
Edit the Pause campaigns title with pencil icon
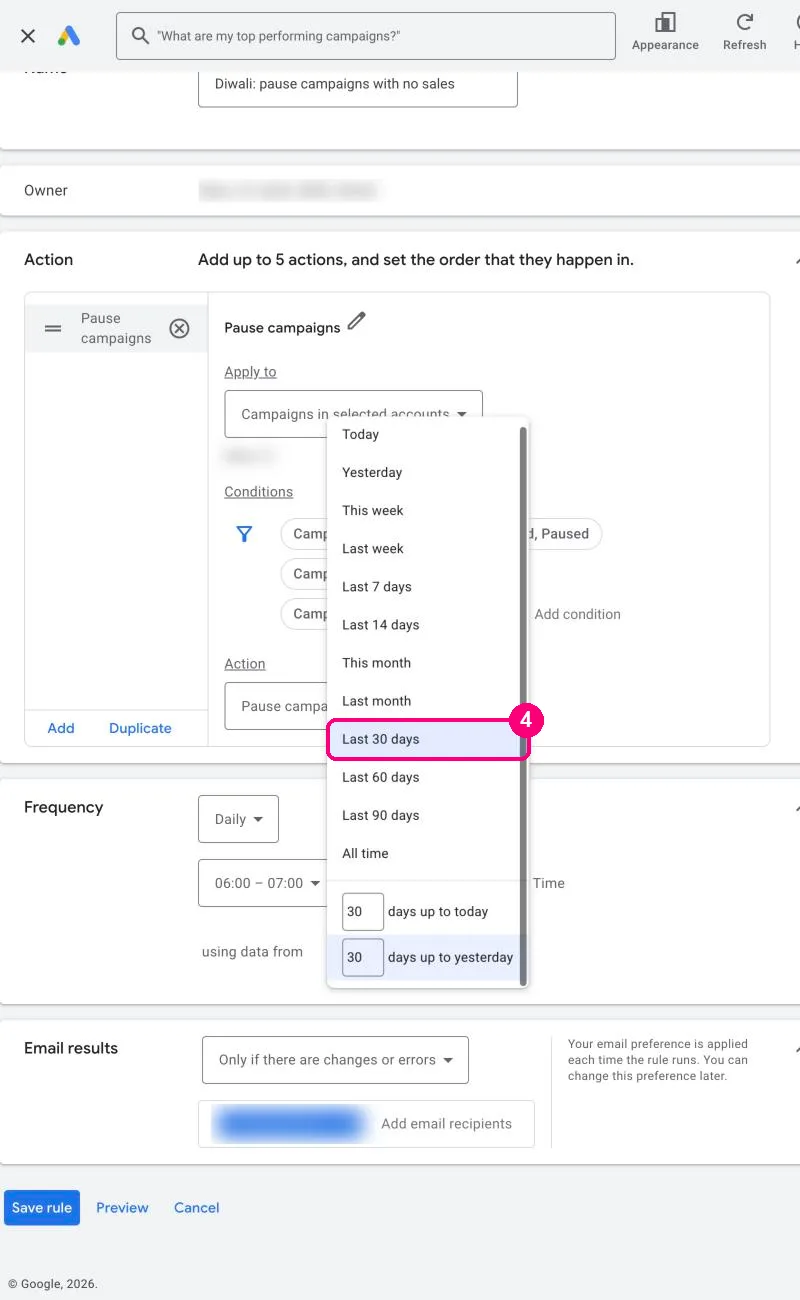tap(356, 322)
